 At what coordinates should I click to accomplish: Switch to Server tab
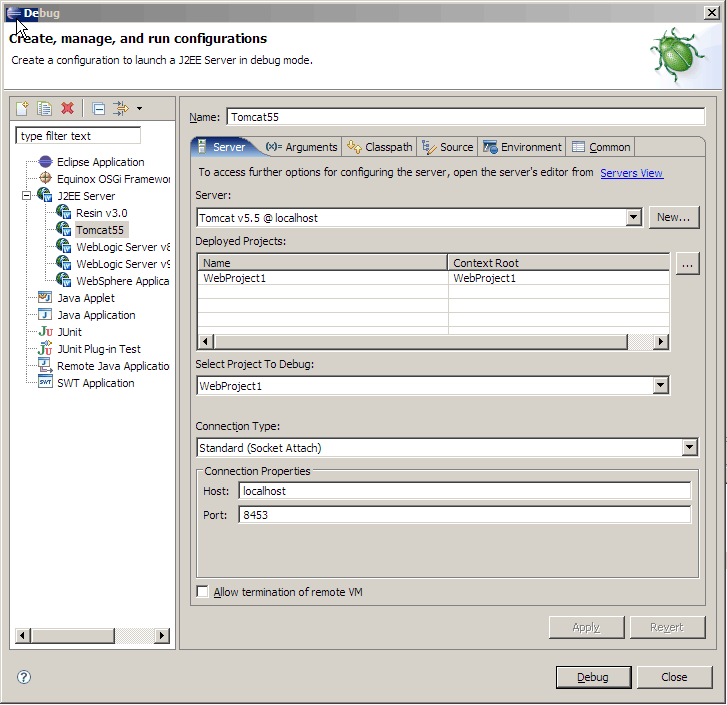click(x=223, y=147)
